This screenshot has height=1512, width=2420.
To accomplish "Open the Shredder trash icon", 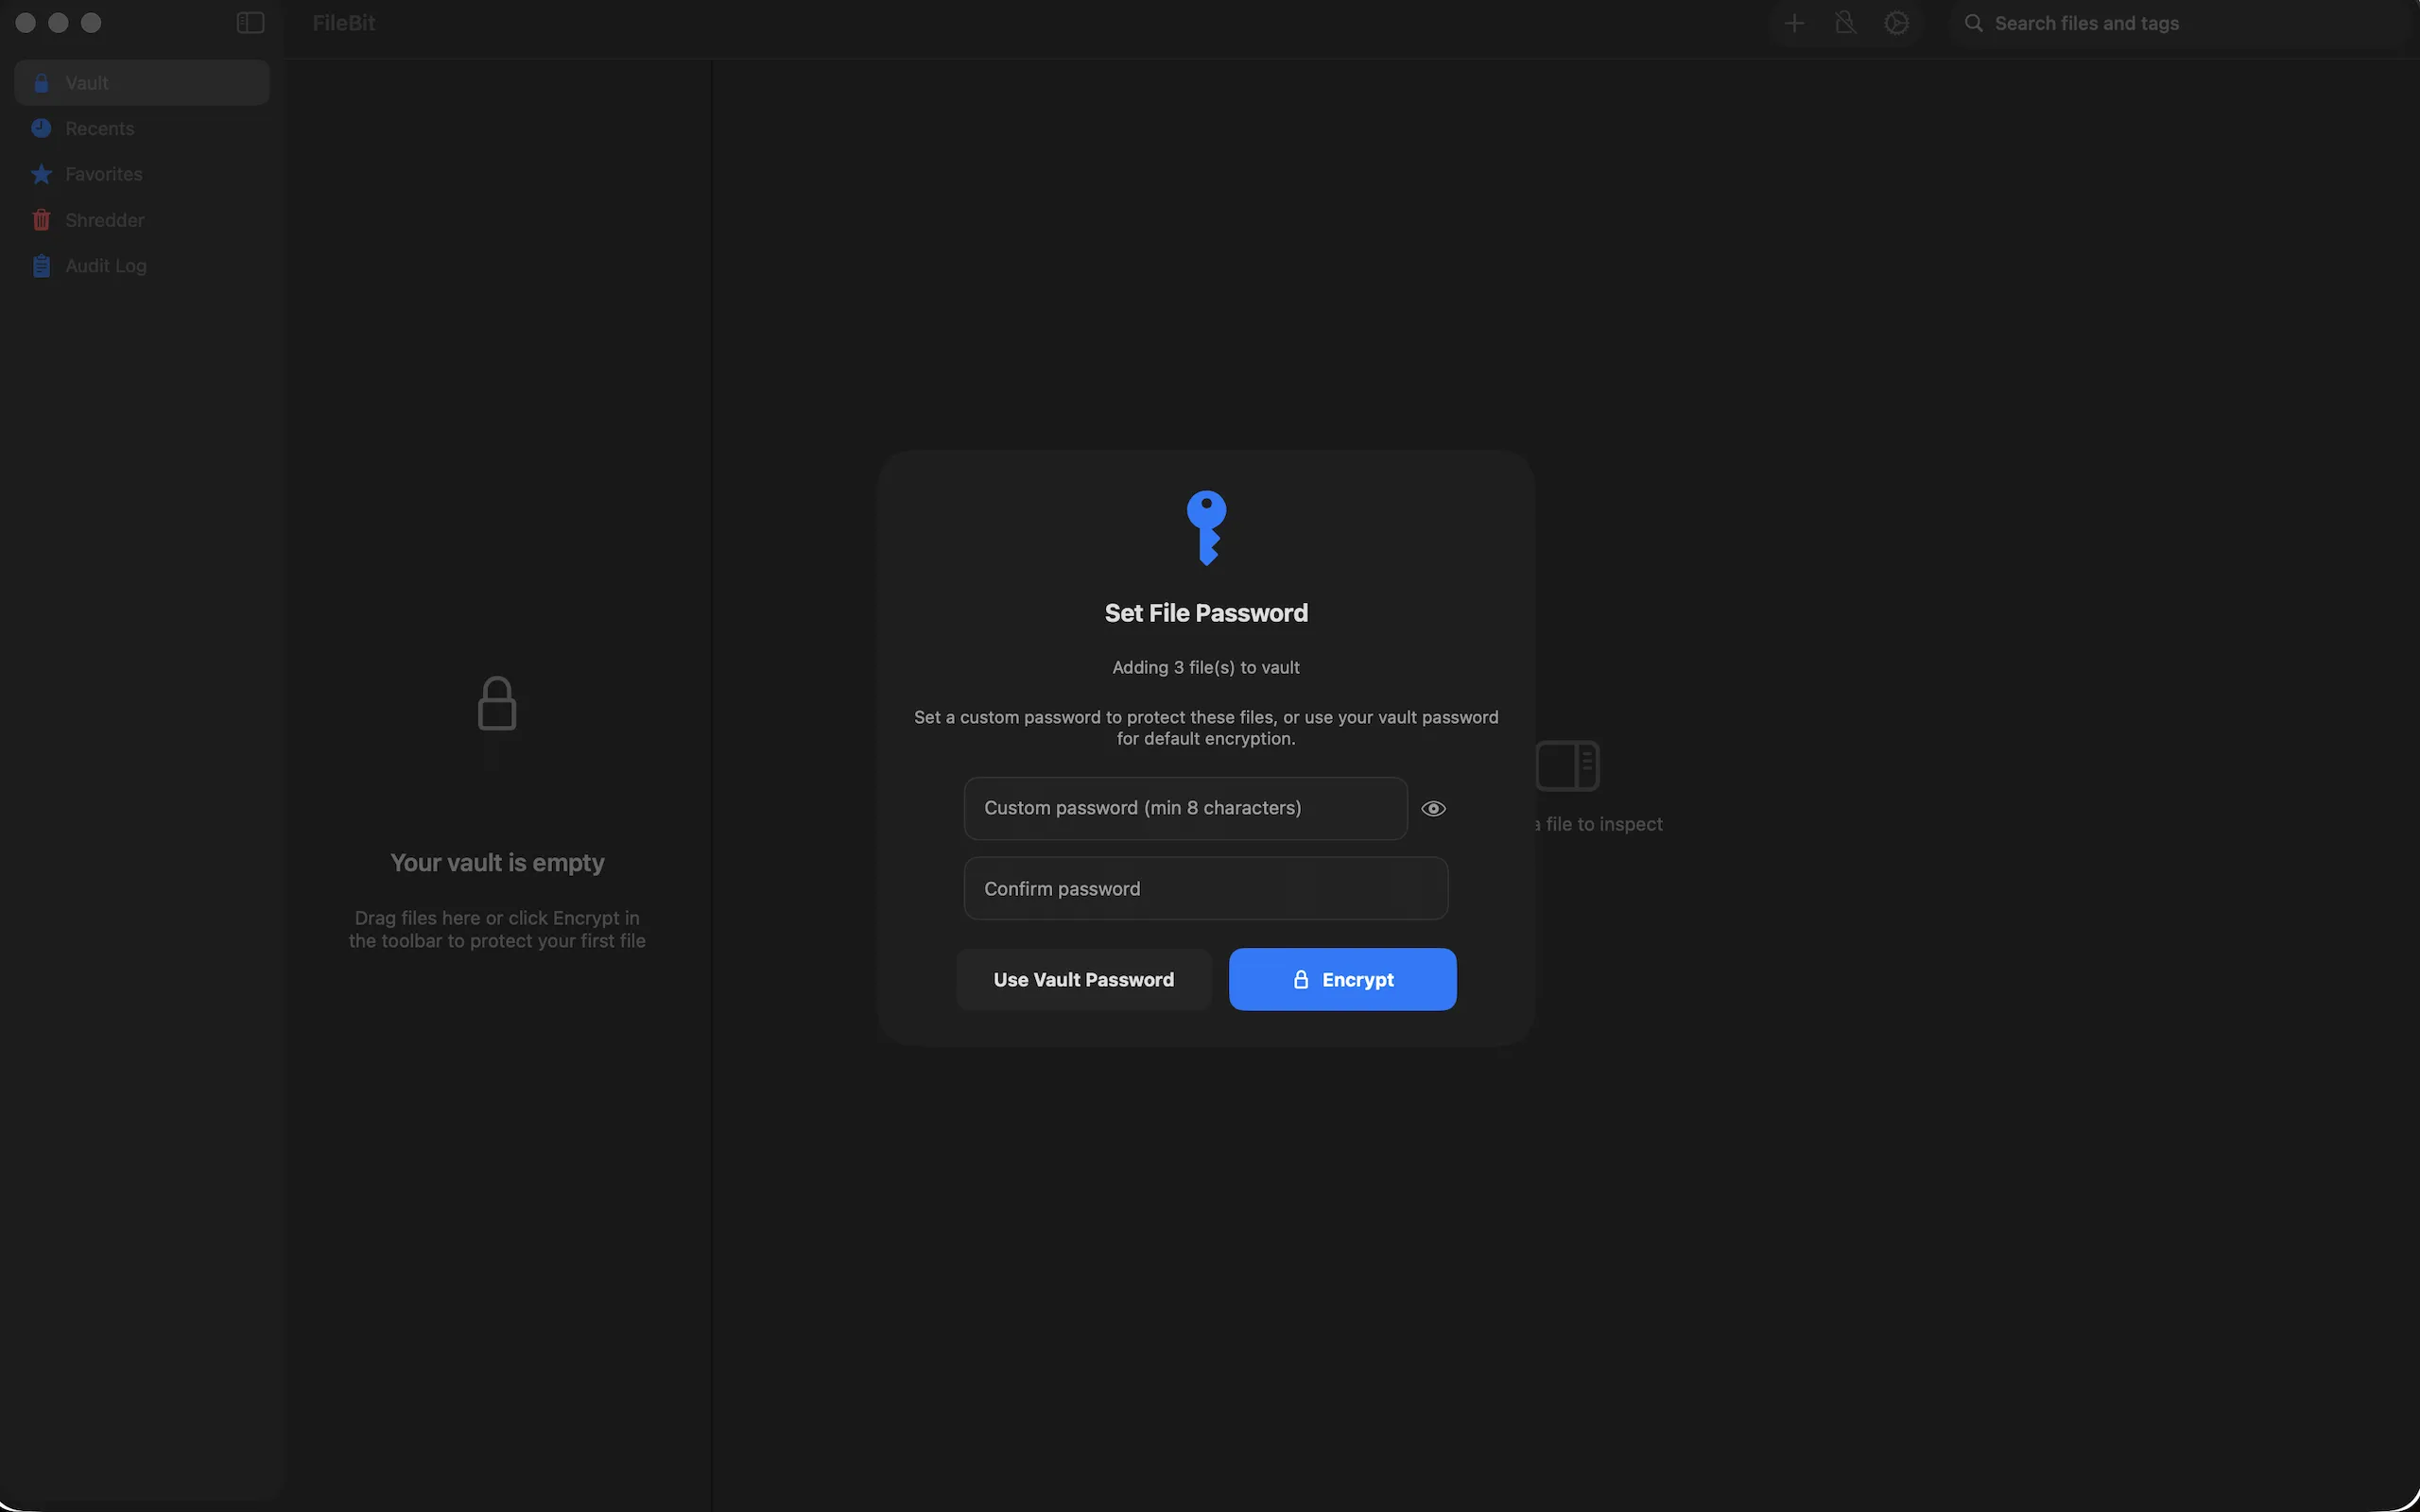I will pos(41,220).
